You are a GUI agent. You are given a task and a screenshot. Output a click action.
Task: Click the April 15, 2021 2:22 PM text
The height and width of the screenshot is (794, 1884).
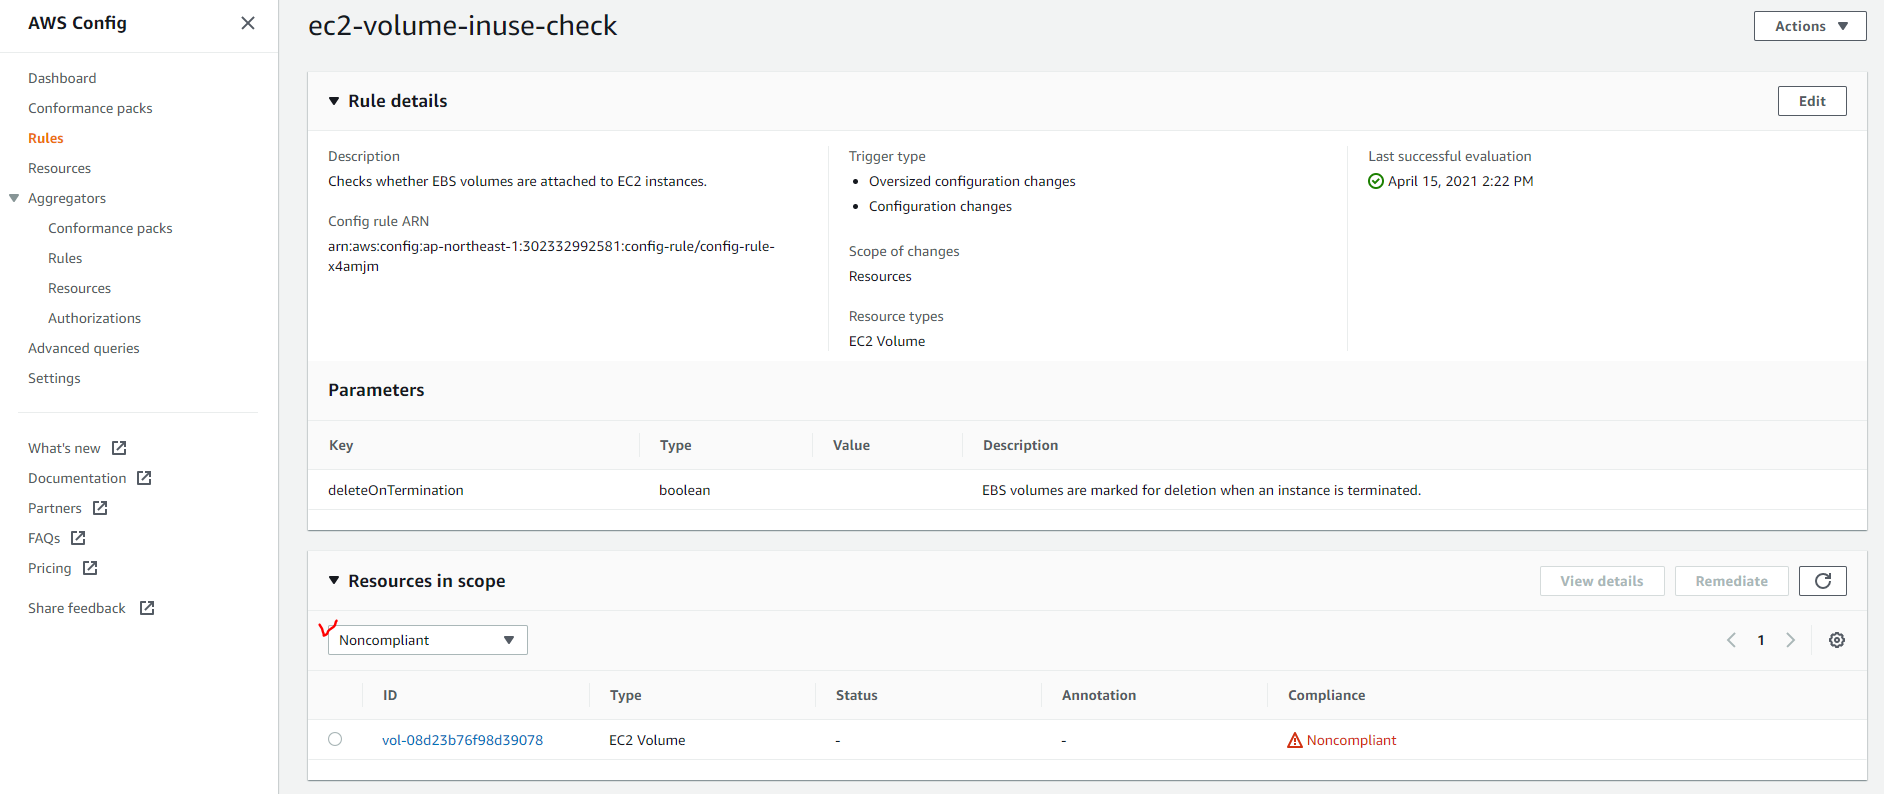(x=1461, y=181)
